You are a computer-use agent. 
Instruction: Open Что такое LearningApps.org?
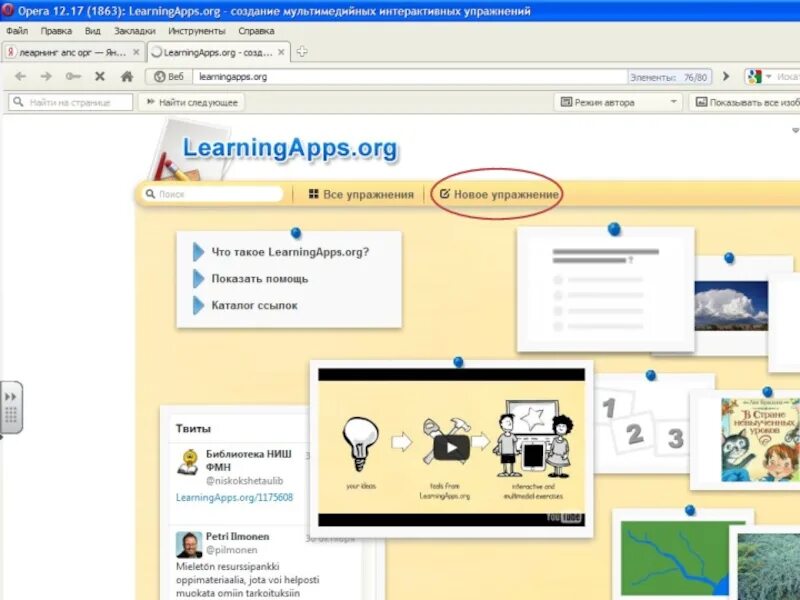pyautogui.click(x=290, y=252)
